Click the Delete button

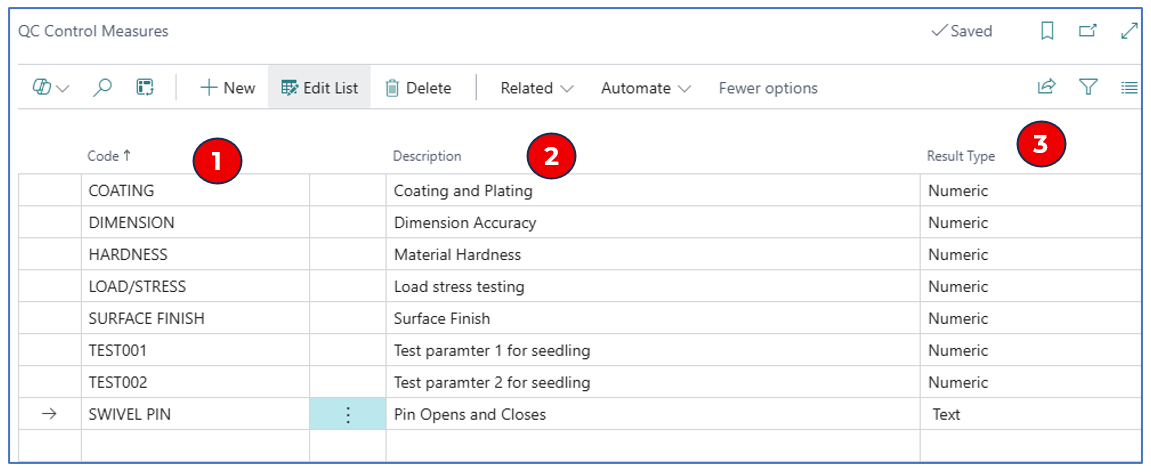(x=418, y=88)
